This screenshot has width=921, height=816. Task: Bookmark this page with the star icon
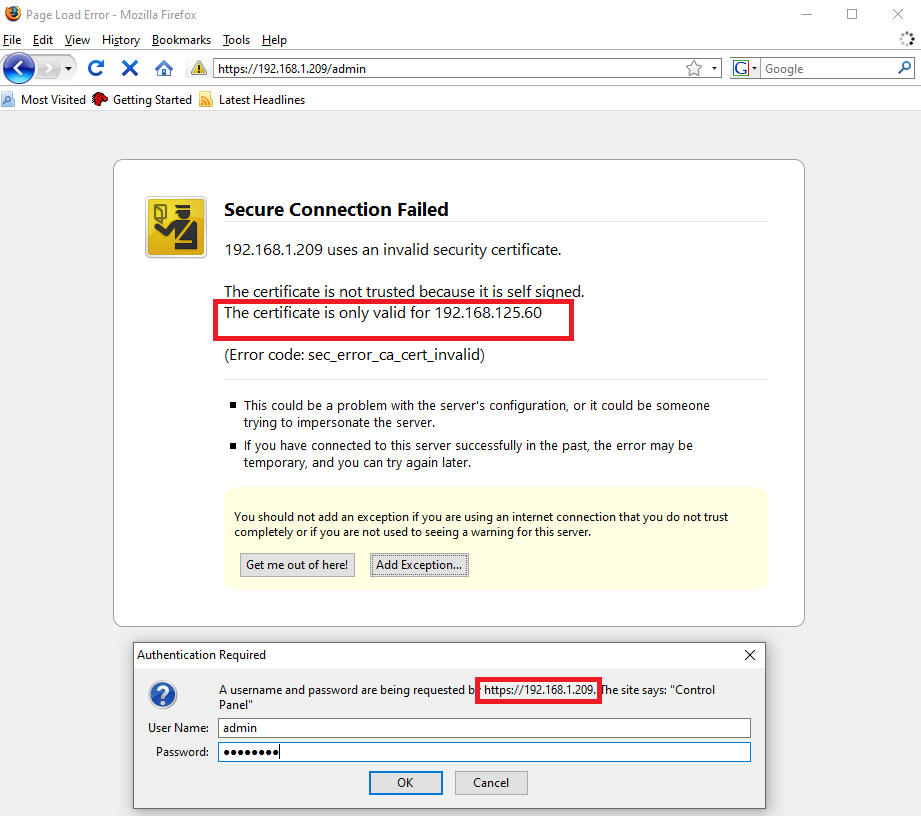pyautogui.click(x=694, y=69)
